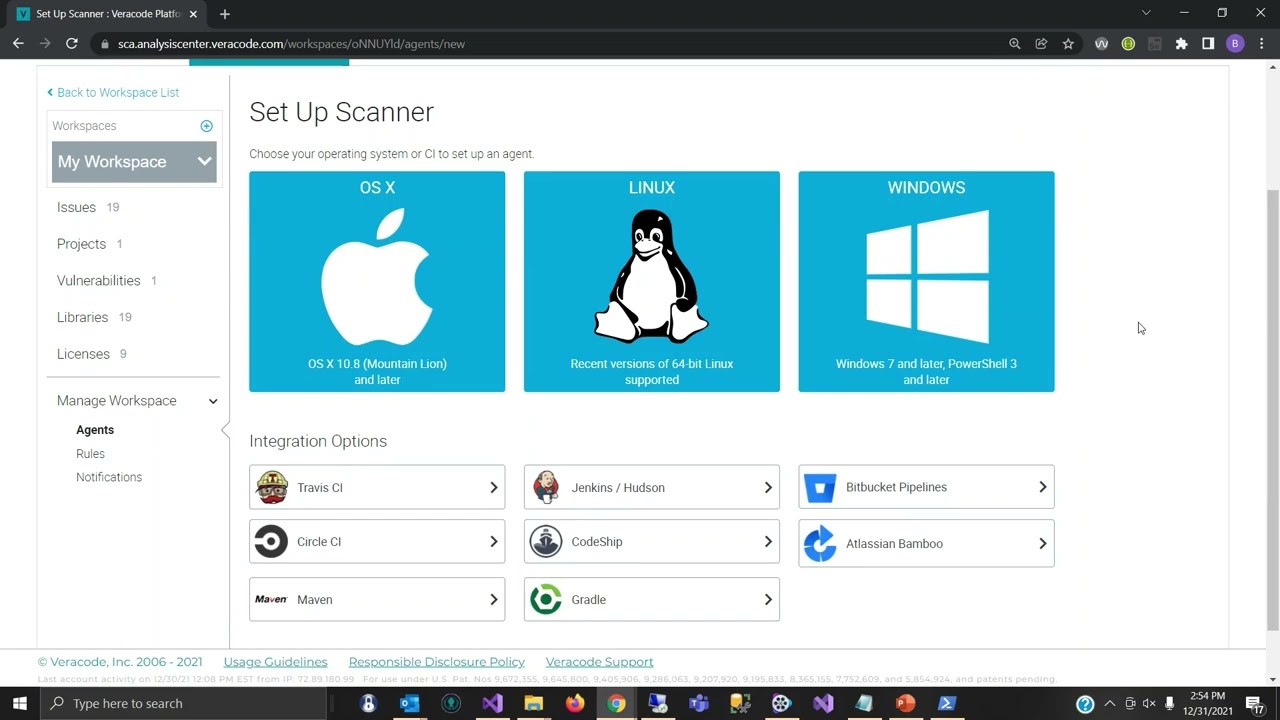Open the My Workspace dropdown

[133, 162]
